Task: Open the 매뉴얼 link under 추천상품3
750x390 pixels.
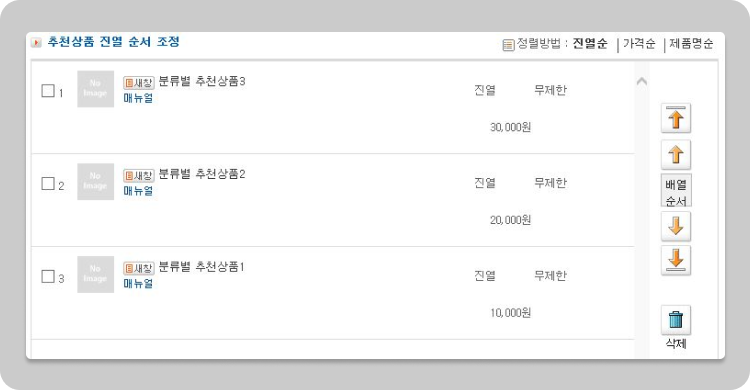Action: pyautogui.click(x=138, y=98)
